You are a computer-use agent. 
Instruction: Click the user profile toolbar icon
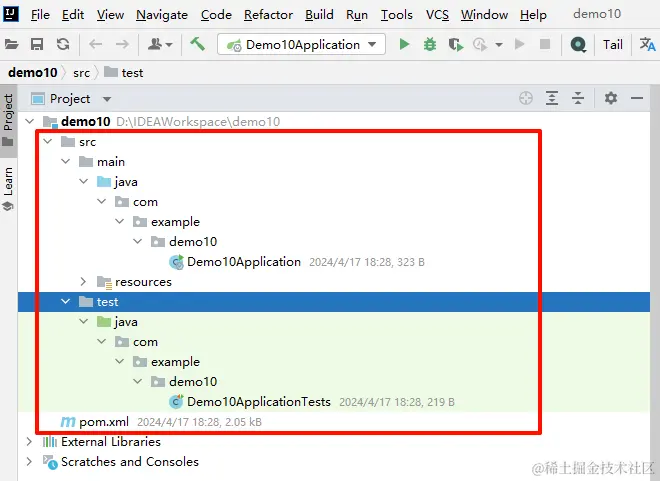pyautogui.click(x=160, y=44)
